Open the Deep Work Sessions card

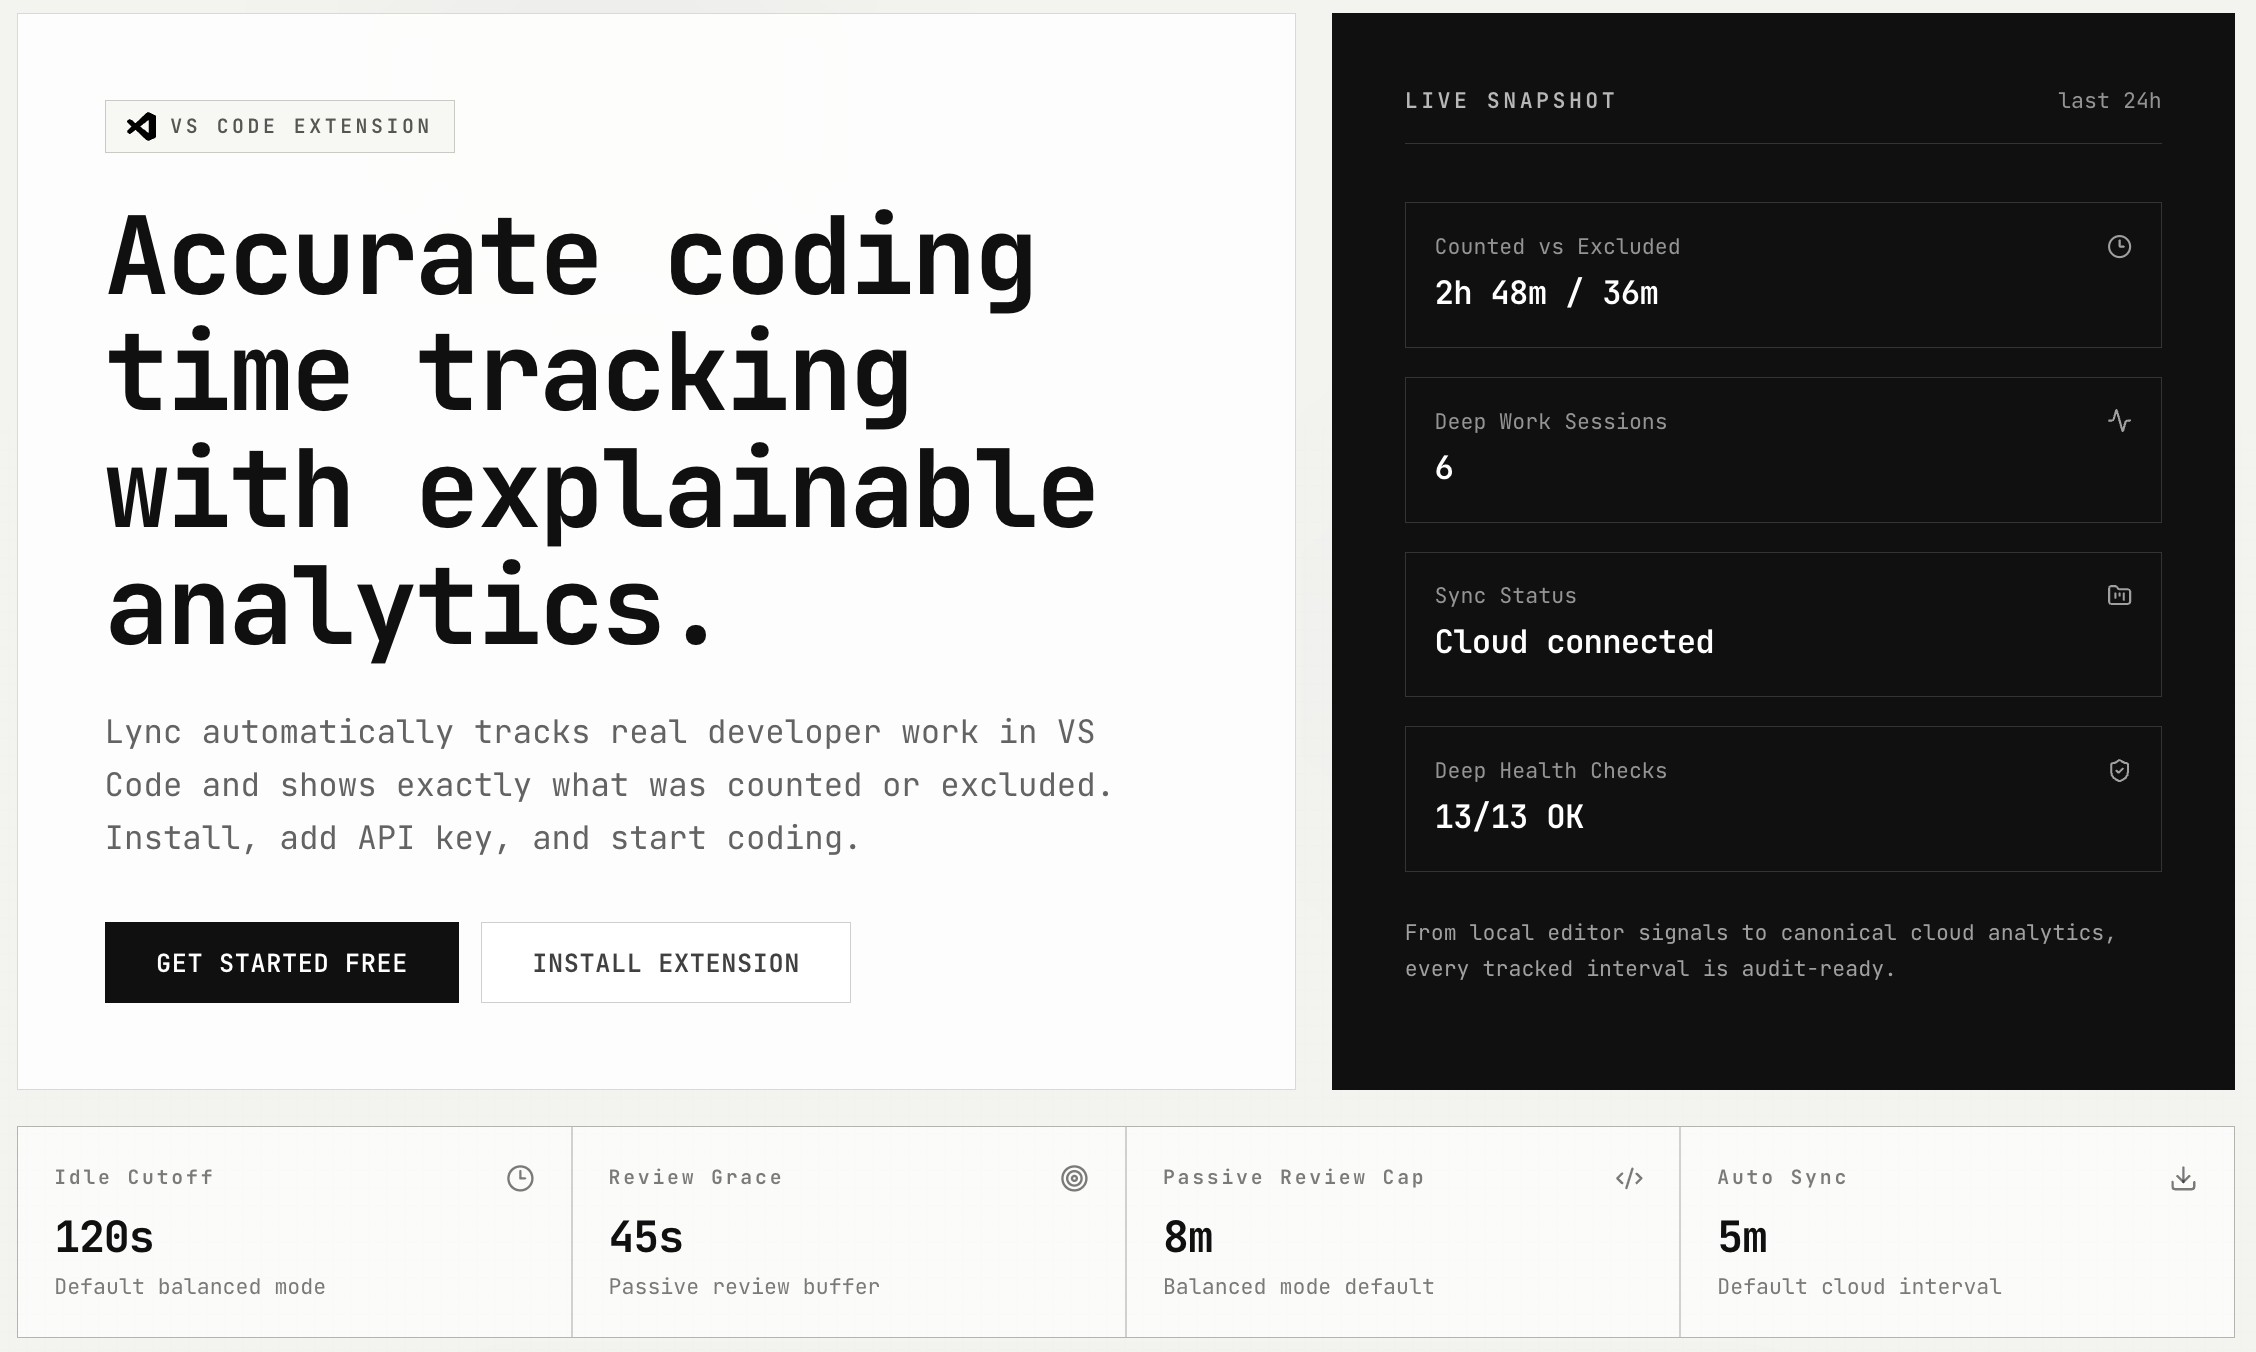(x=1782, y=450)
